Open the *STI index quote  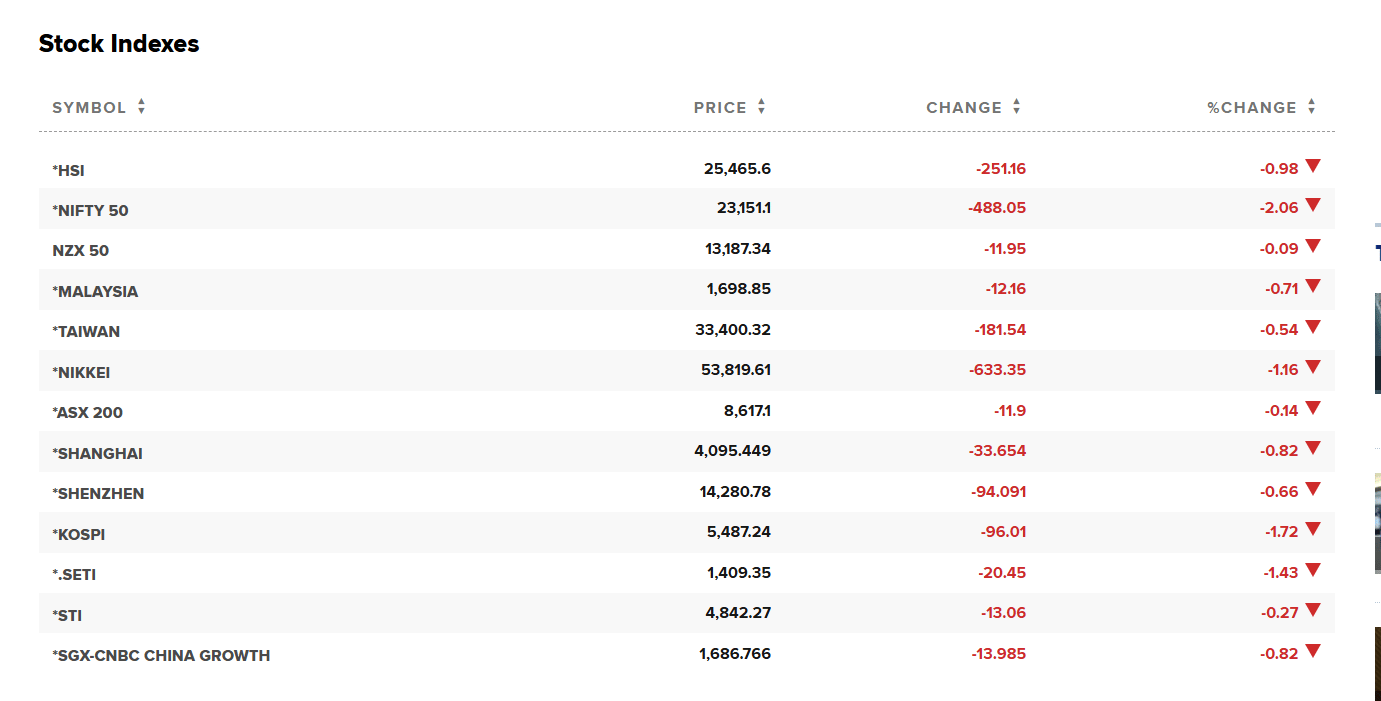pyautogui.click(x=68, y=616)
